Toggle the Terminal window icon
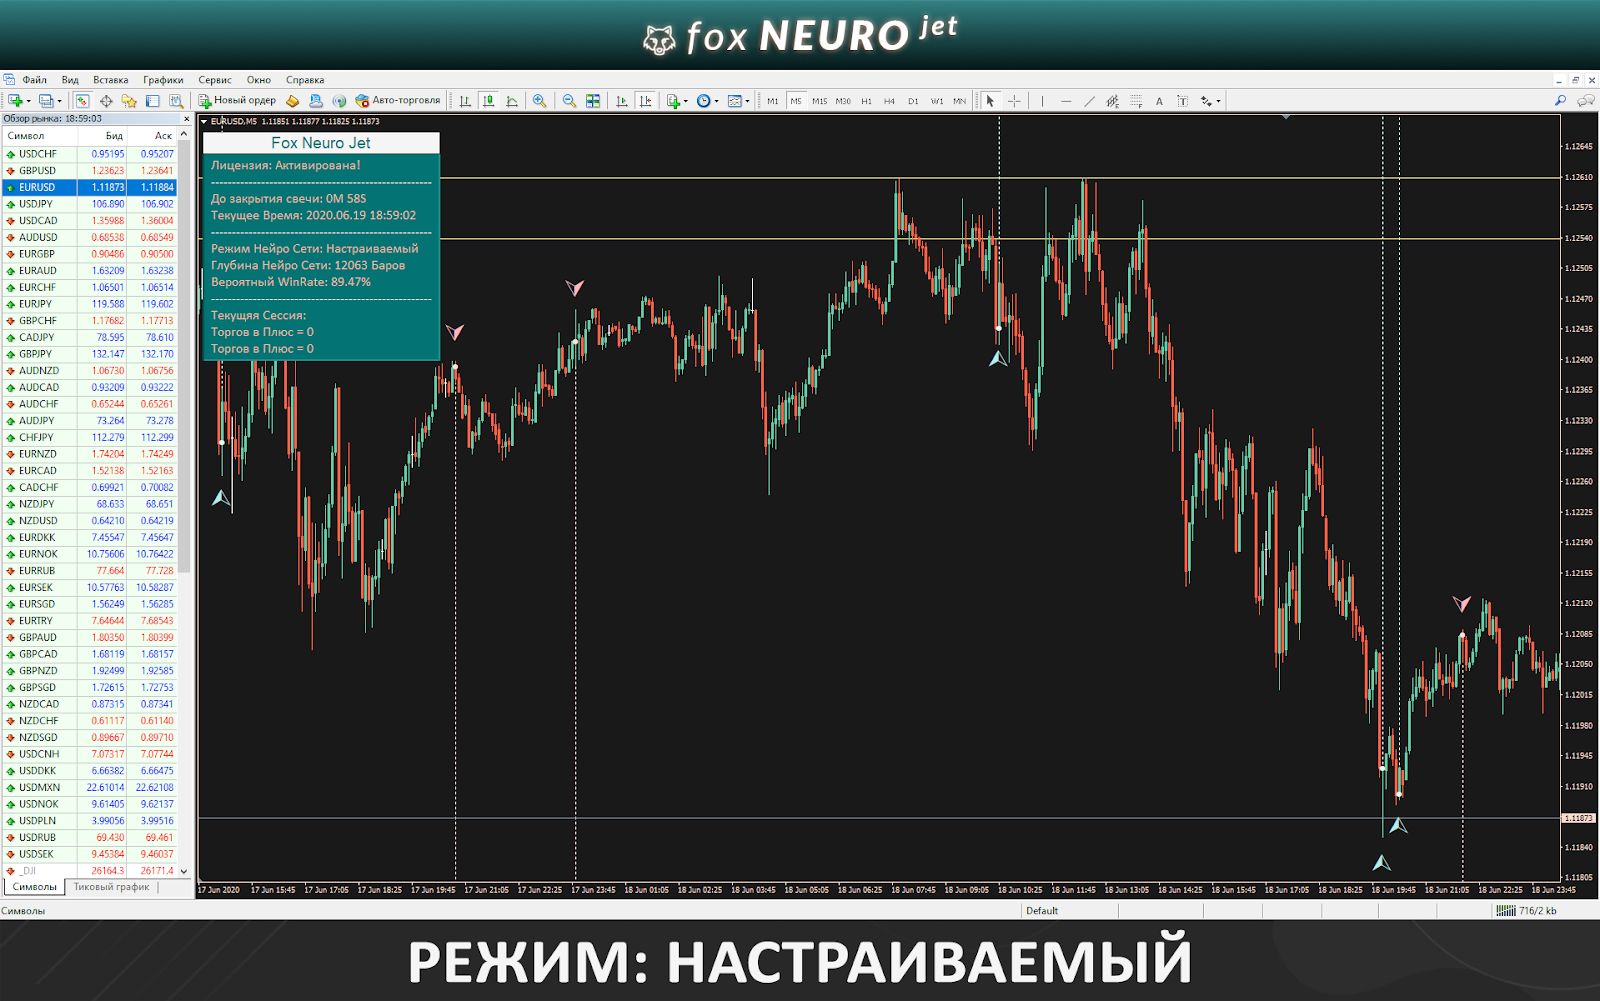This screenshot has width=1600, height=1001. [x=153, y=101]
